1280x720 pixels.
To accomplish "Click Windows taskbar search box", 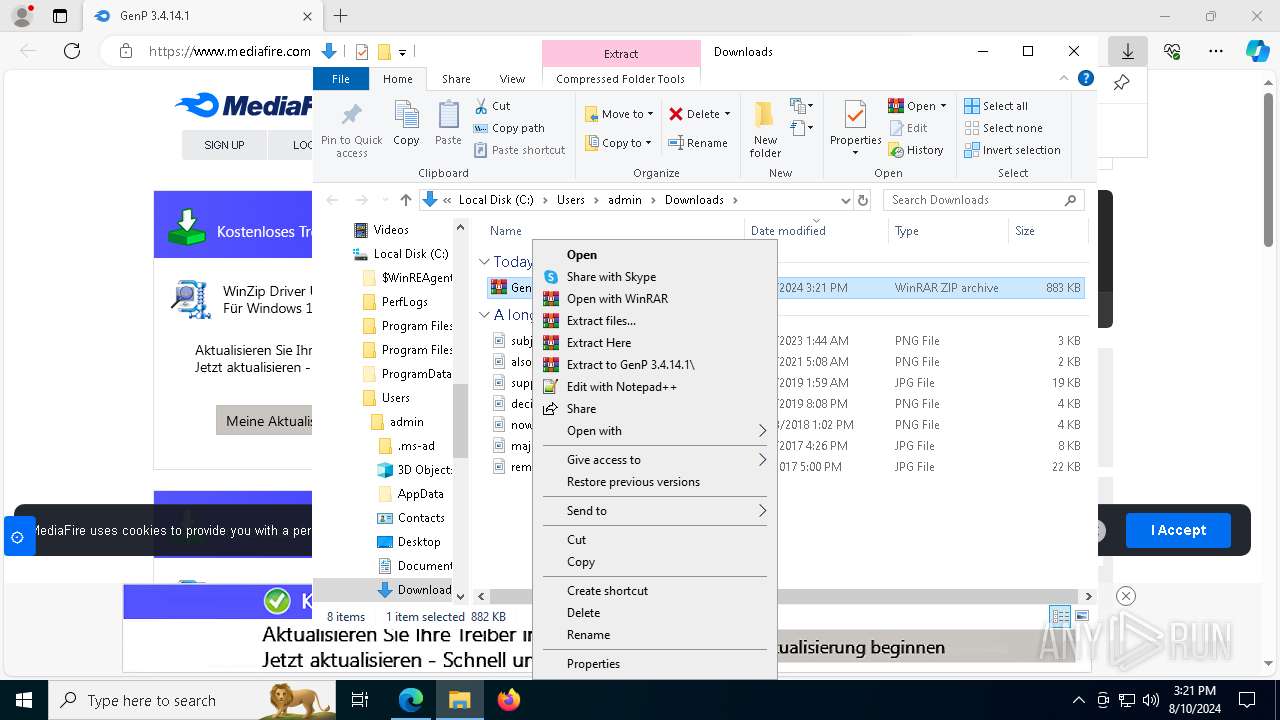I will coord(192,700).
